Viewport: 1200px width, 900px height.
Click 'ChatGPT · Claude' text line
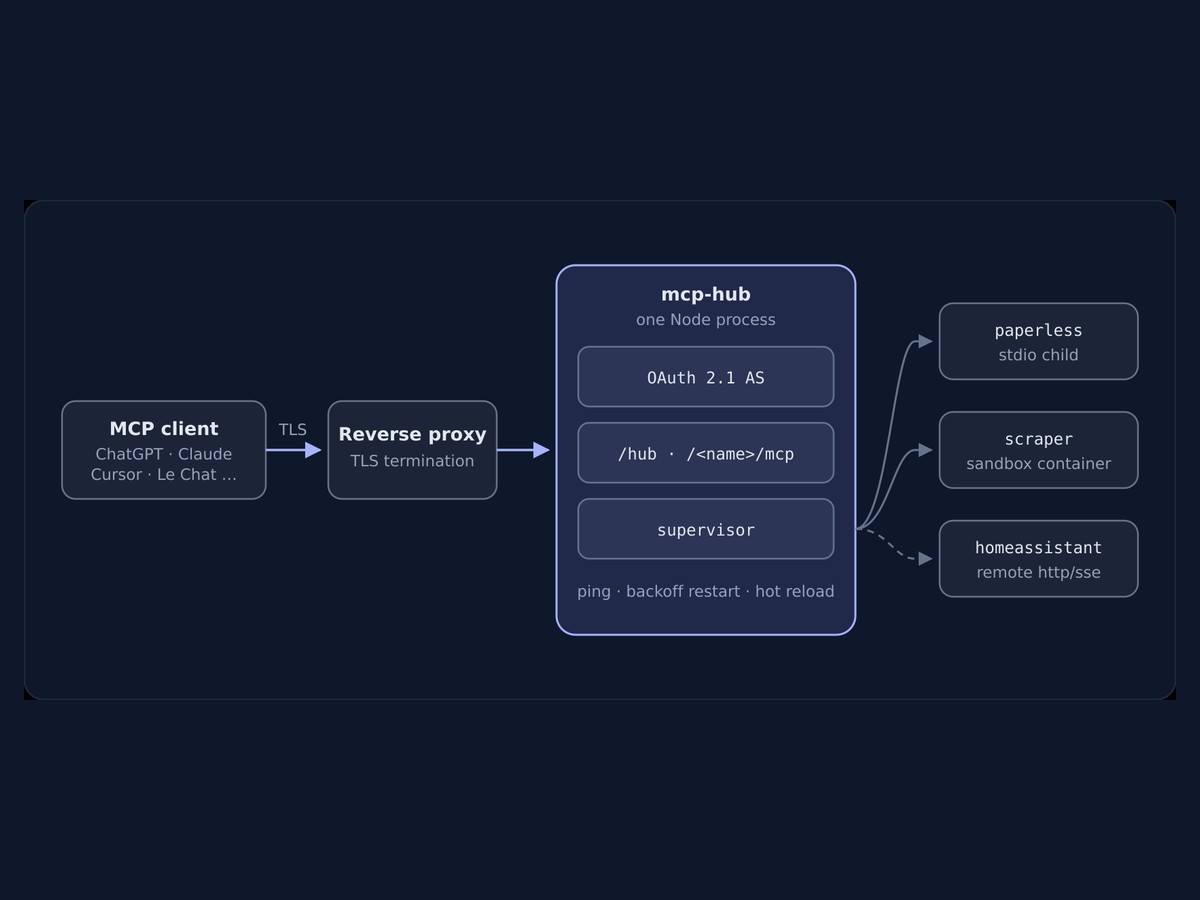click(x=164, y=454)
